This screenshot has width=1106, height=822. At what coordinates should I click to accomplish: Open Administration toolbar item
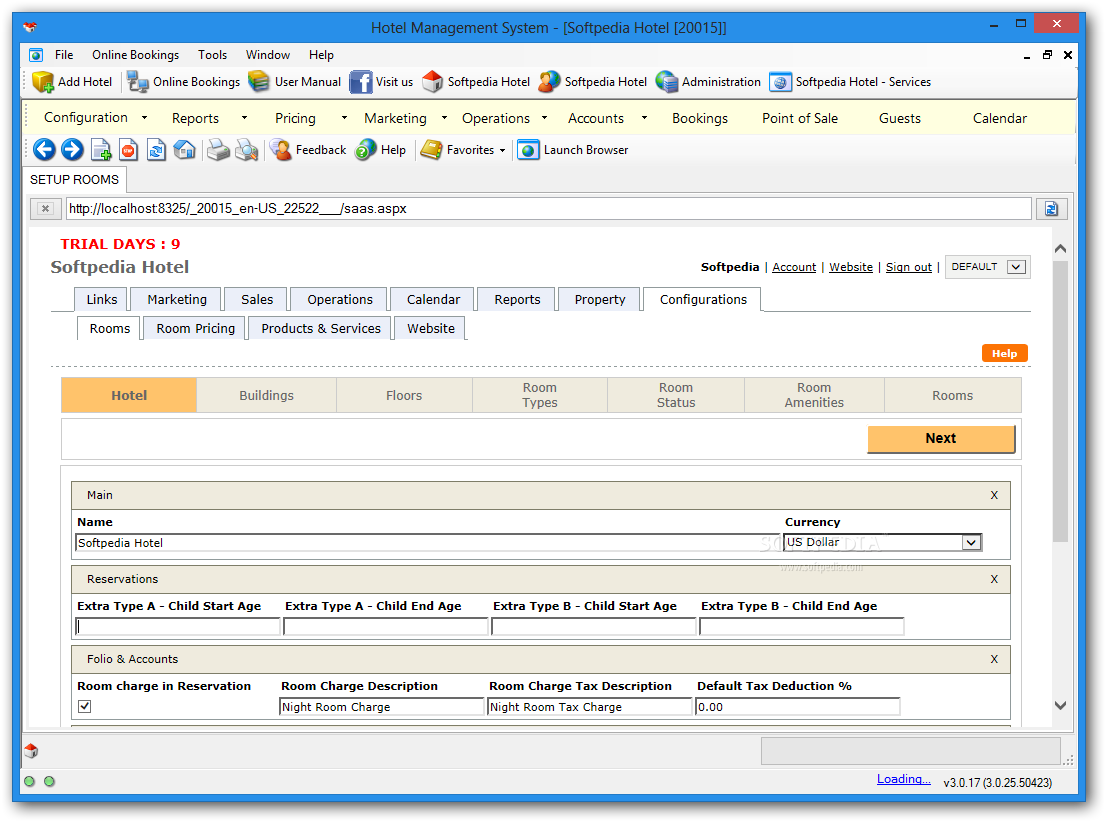pyautogui.click(x=708, y=82)
